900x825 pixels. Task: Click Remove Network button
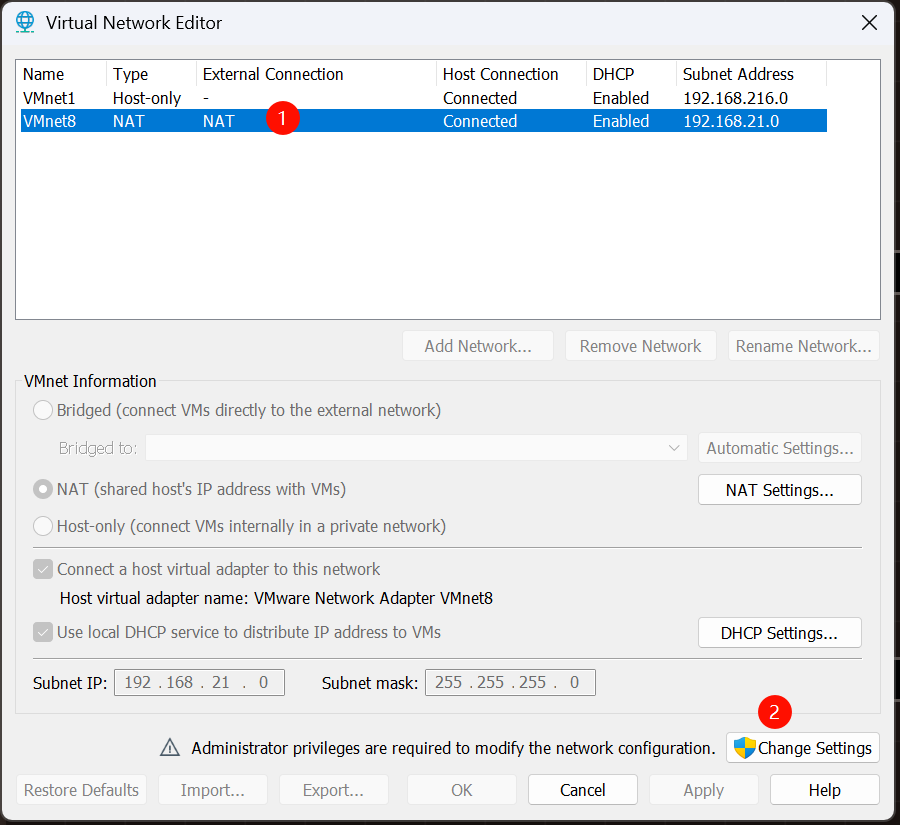[640, 346]
